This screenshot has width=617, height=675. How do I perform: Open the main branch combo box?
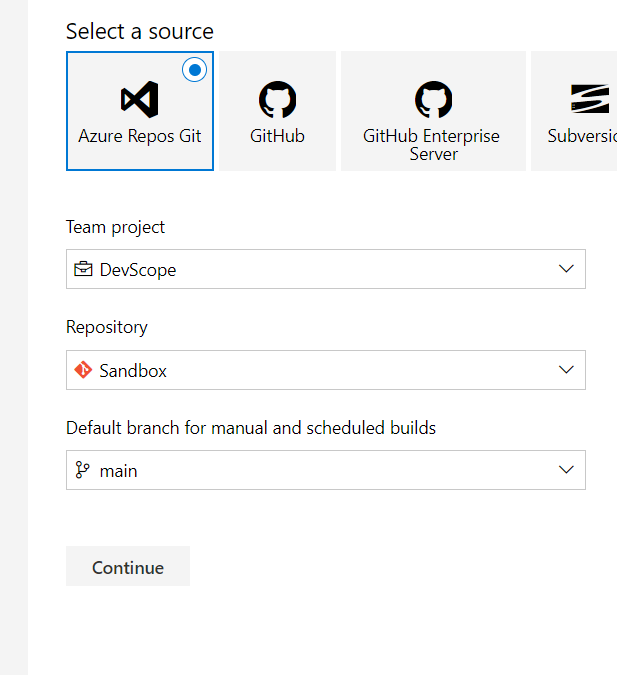(326, 470)
